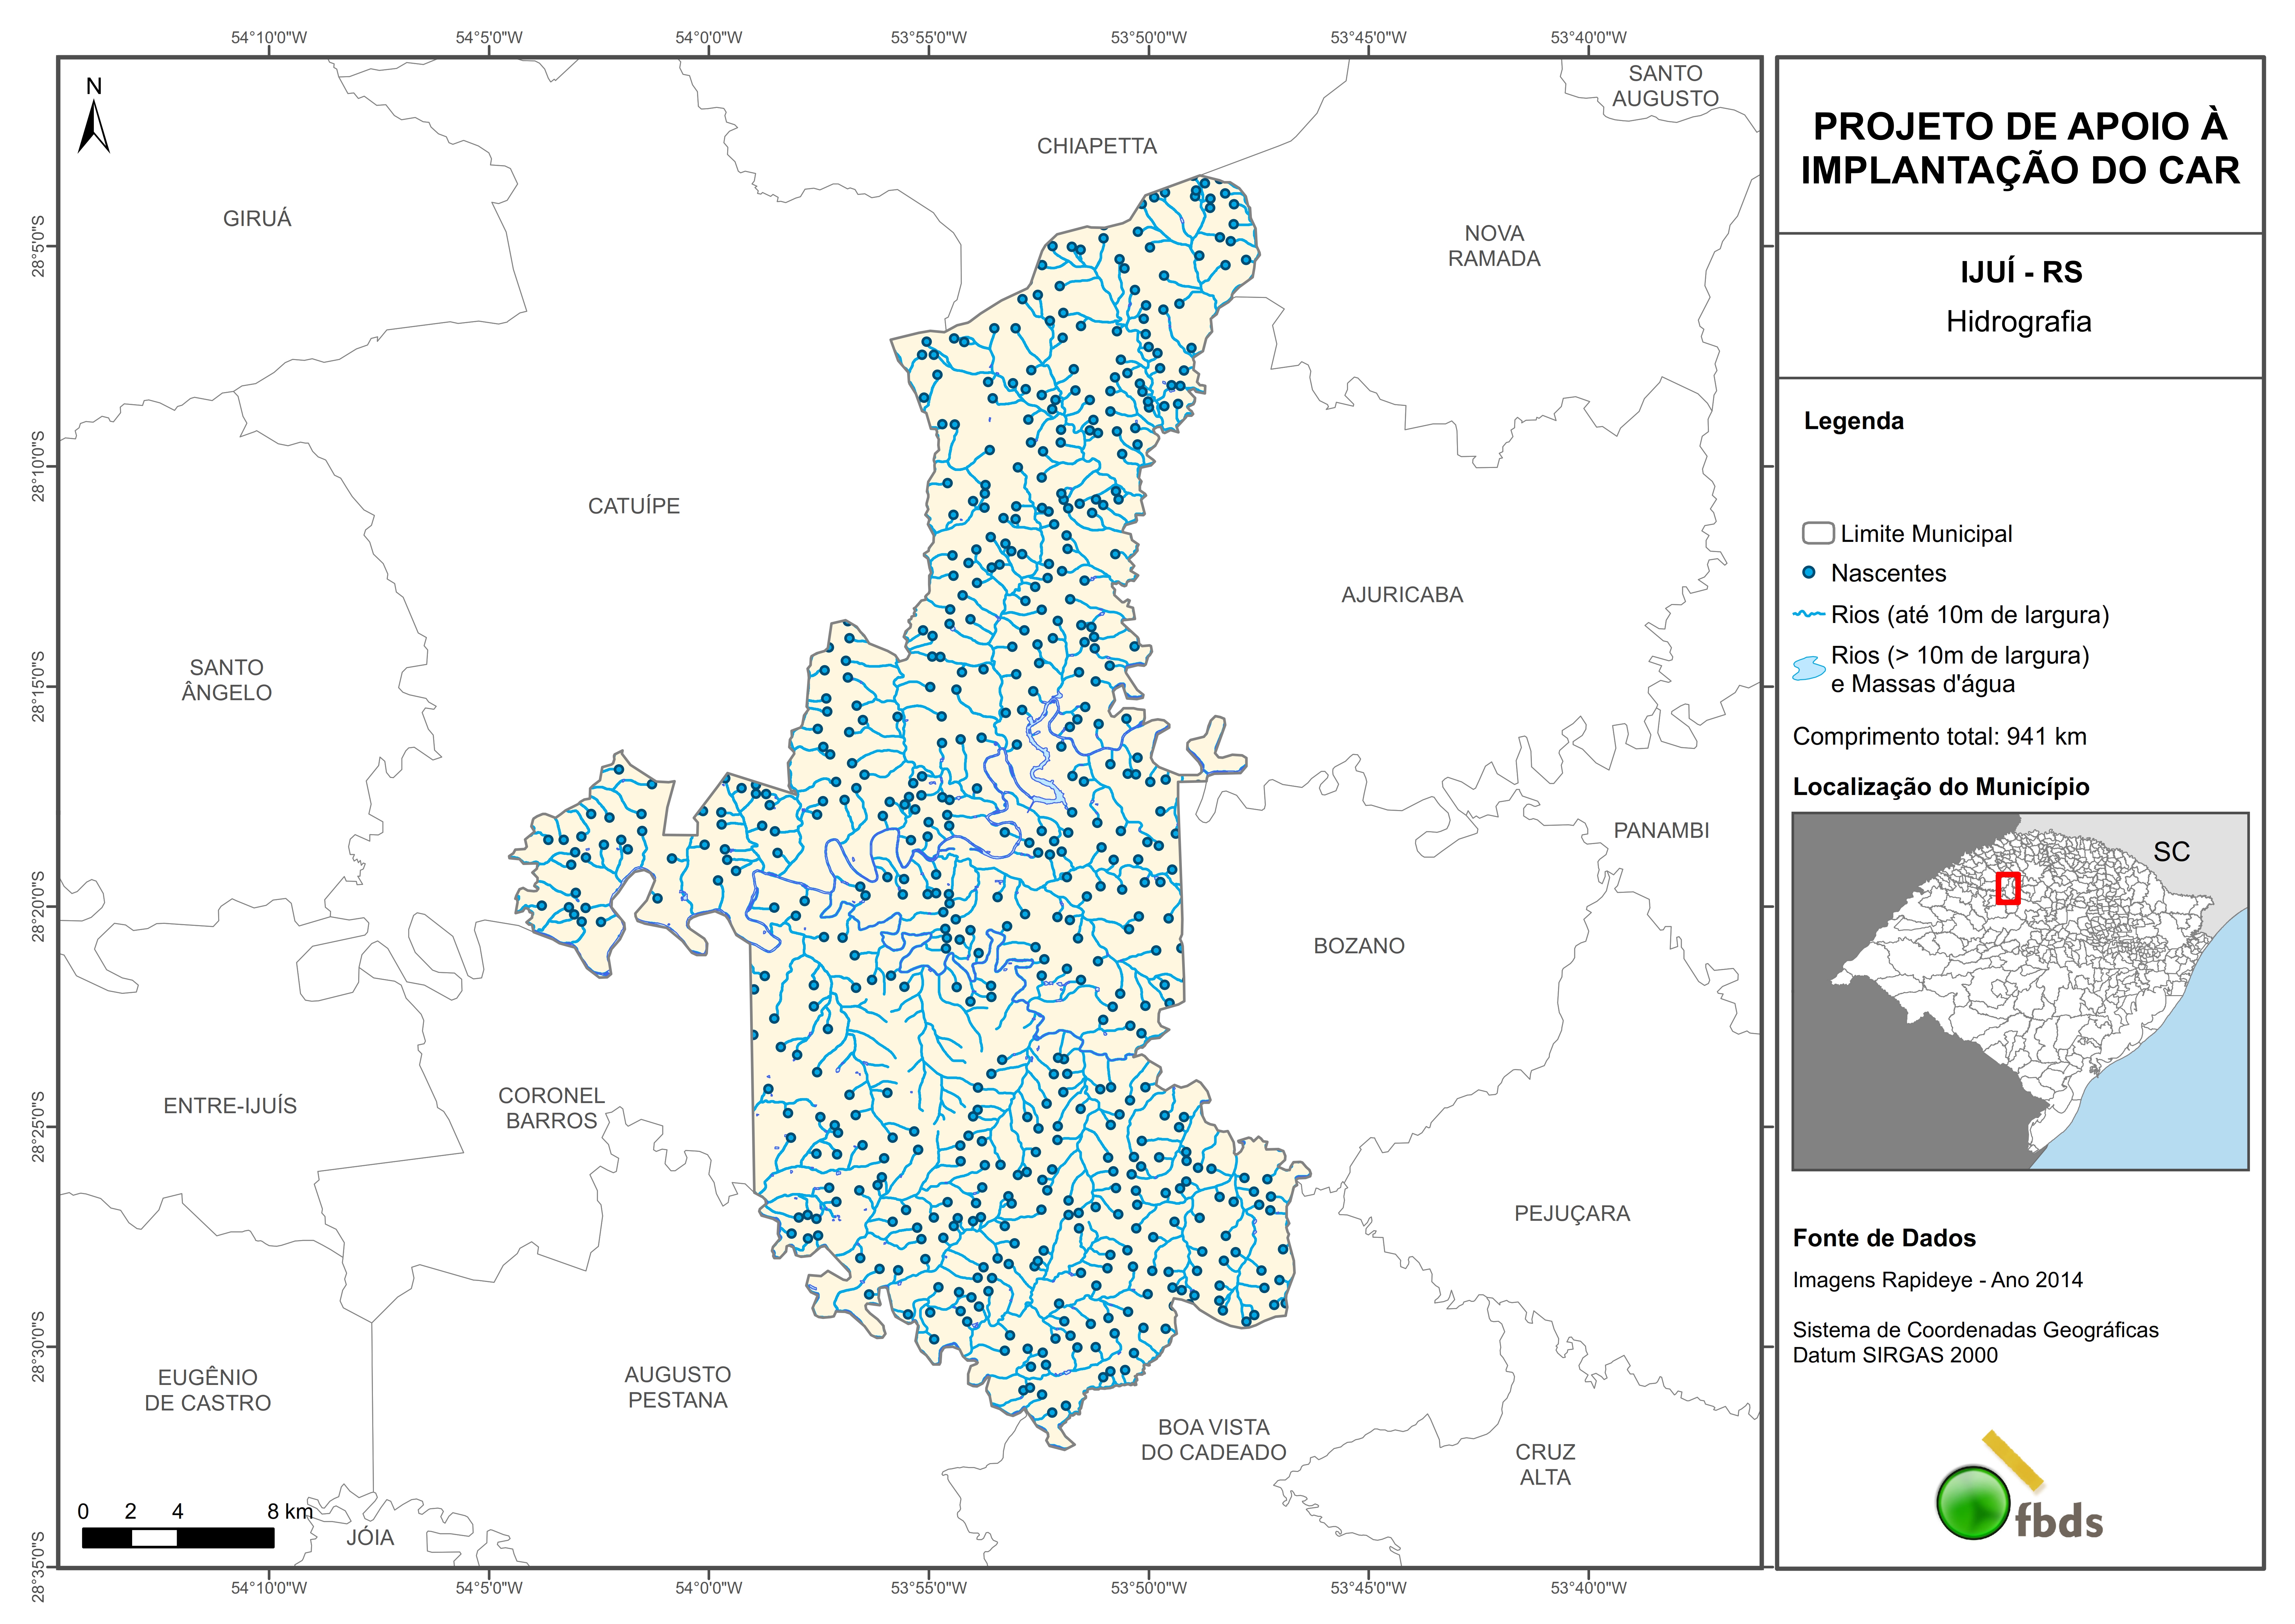Click the narrow rivers line legend symbol
2295x1624 pixels.
coord(1809,614)
